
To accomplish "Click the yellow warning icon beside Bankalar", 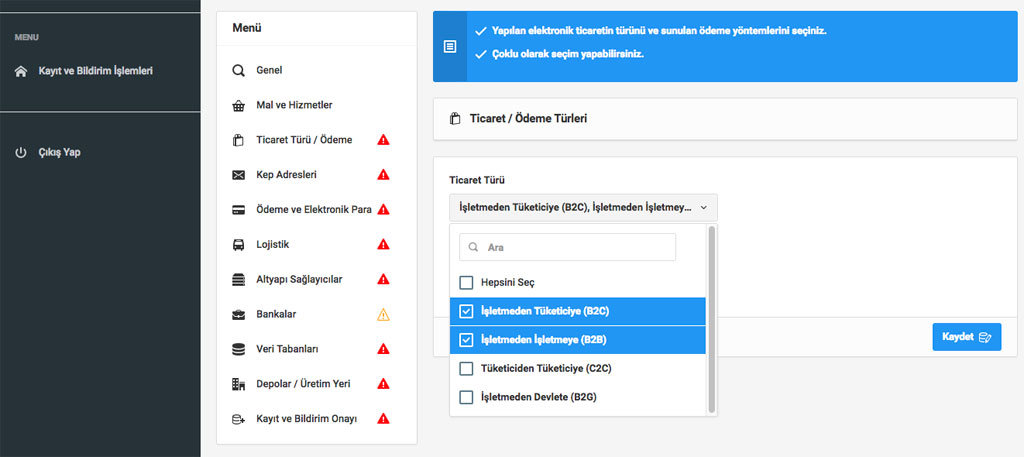I will 383,314.
